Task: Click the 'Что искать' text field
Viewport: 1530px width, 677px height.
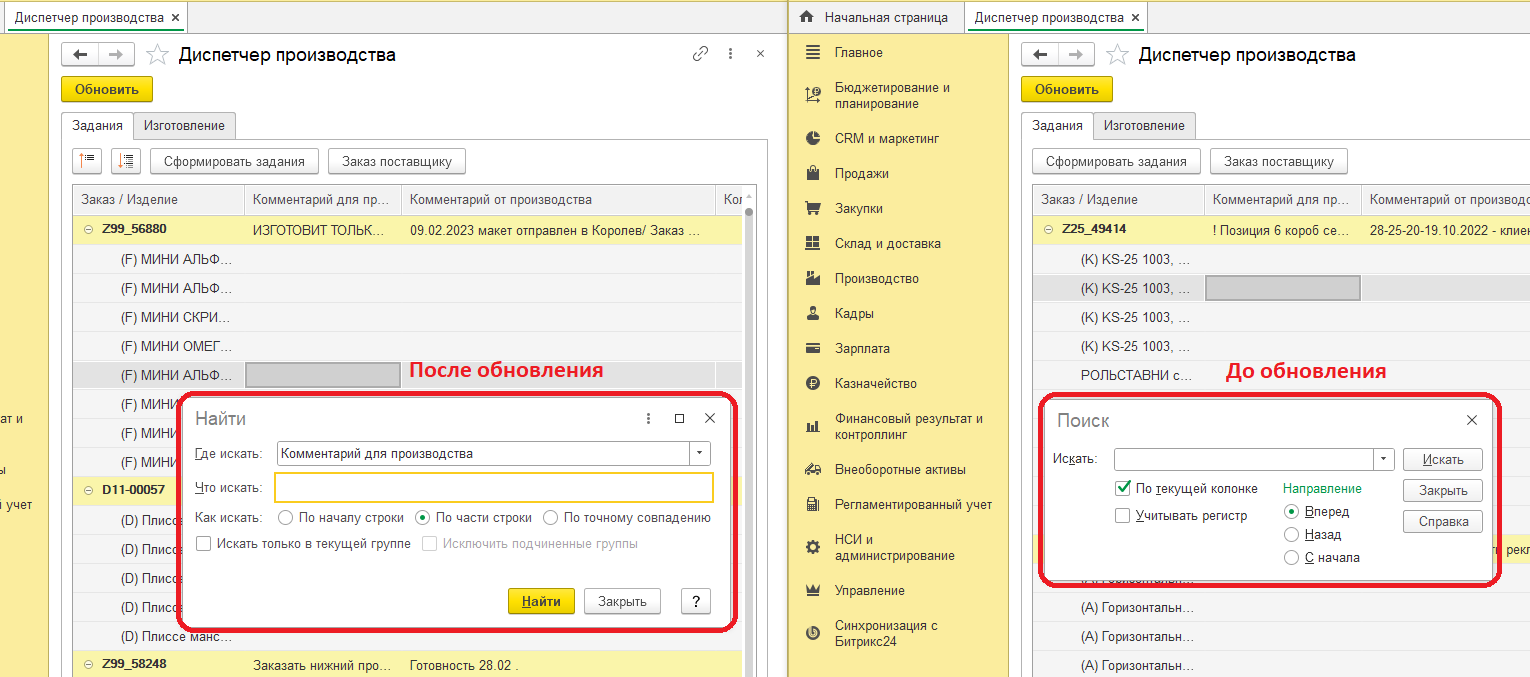Action: [x=493, y=487]
